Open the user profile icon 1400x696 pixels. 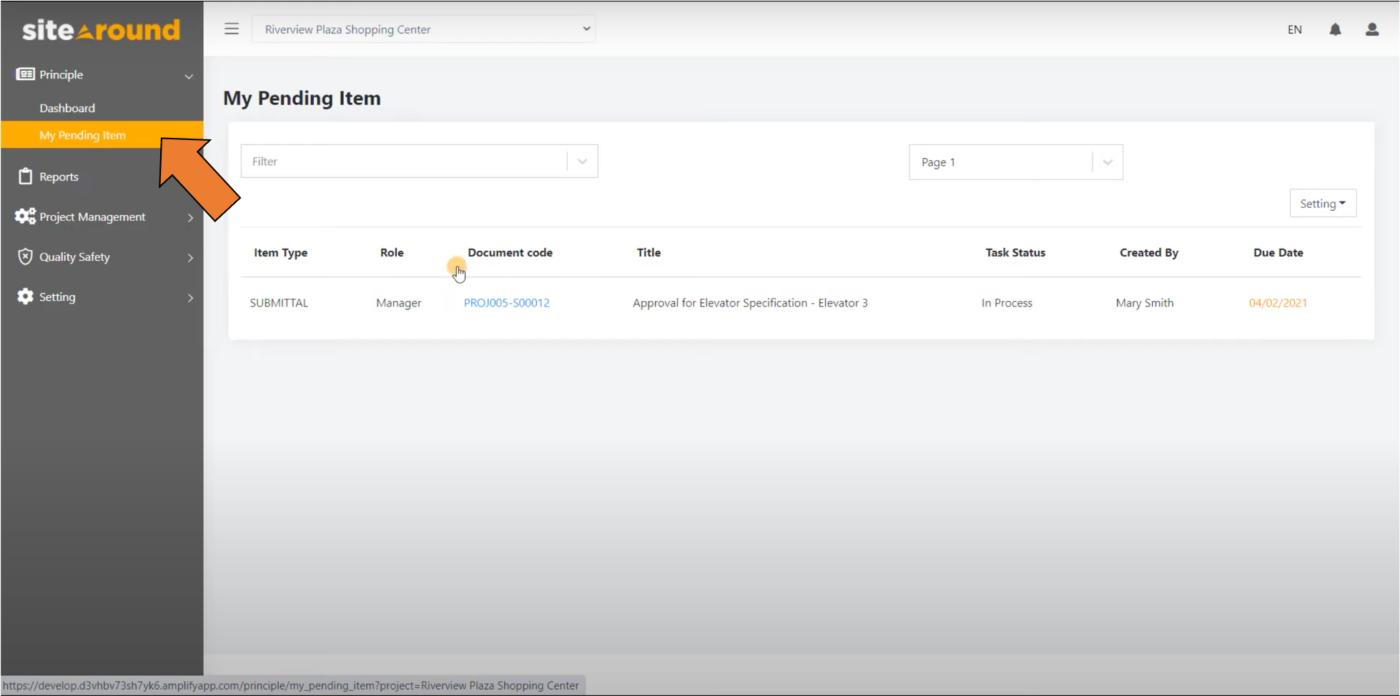pos(1371,29)
